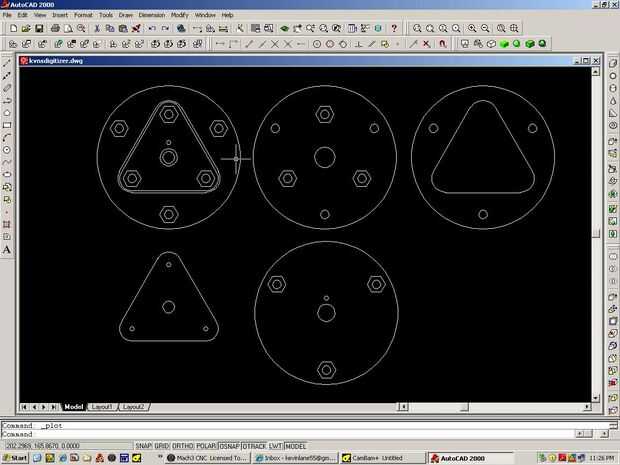Image resolution: width=620 pixels, height=465 pixels.
Task: Click the Cut scissors icon
Action: pyautogui.click(x=97, y=28)
